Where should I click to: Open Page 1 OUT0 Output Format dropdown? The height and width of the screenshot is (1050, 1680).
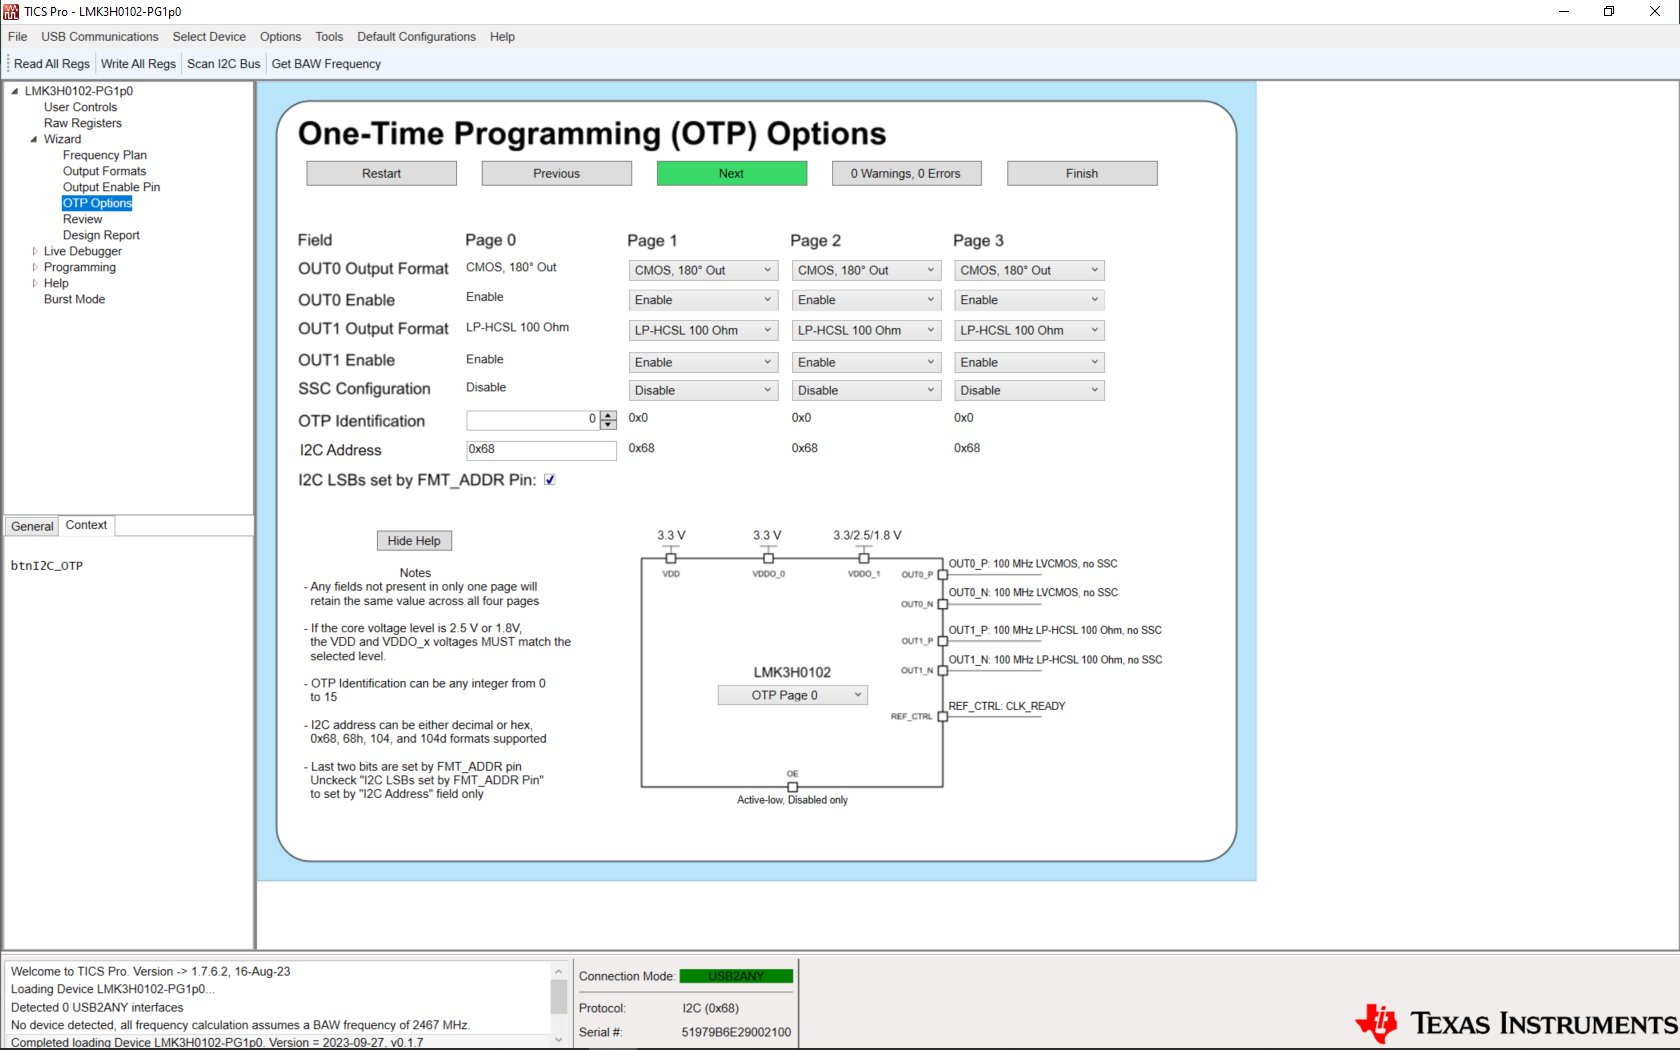click(x=703, y=270)
